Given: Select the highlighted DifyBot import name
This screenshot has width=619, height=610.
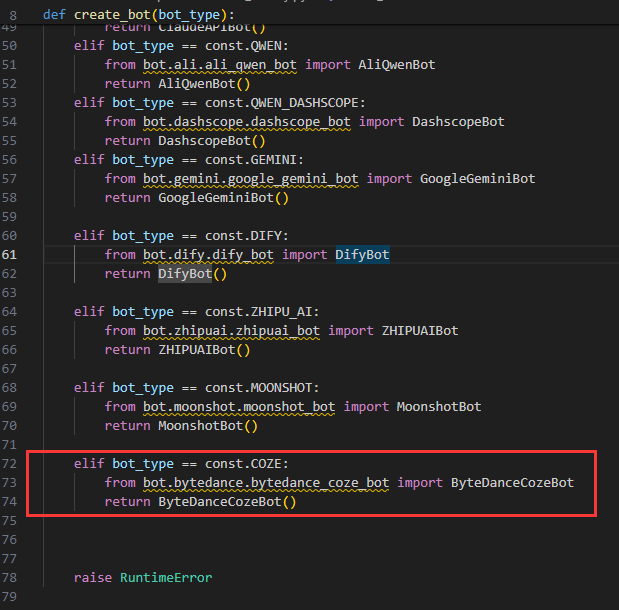Looking at the screenshot, I should point(362,255).
